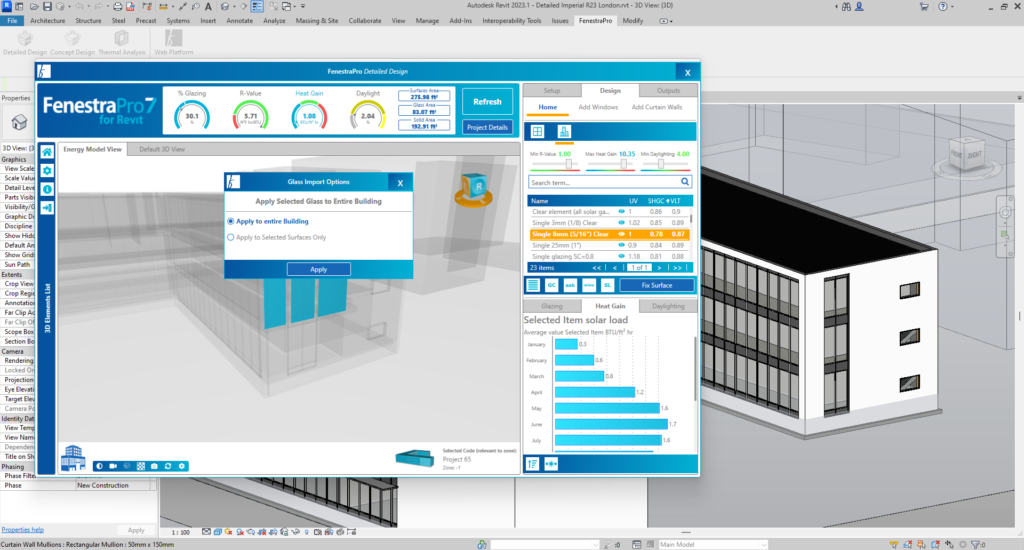Viewport: 1024px width, 550px height.
Task: Adjust the Min Daylighting slider handle
Action: click(661, 164)
